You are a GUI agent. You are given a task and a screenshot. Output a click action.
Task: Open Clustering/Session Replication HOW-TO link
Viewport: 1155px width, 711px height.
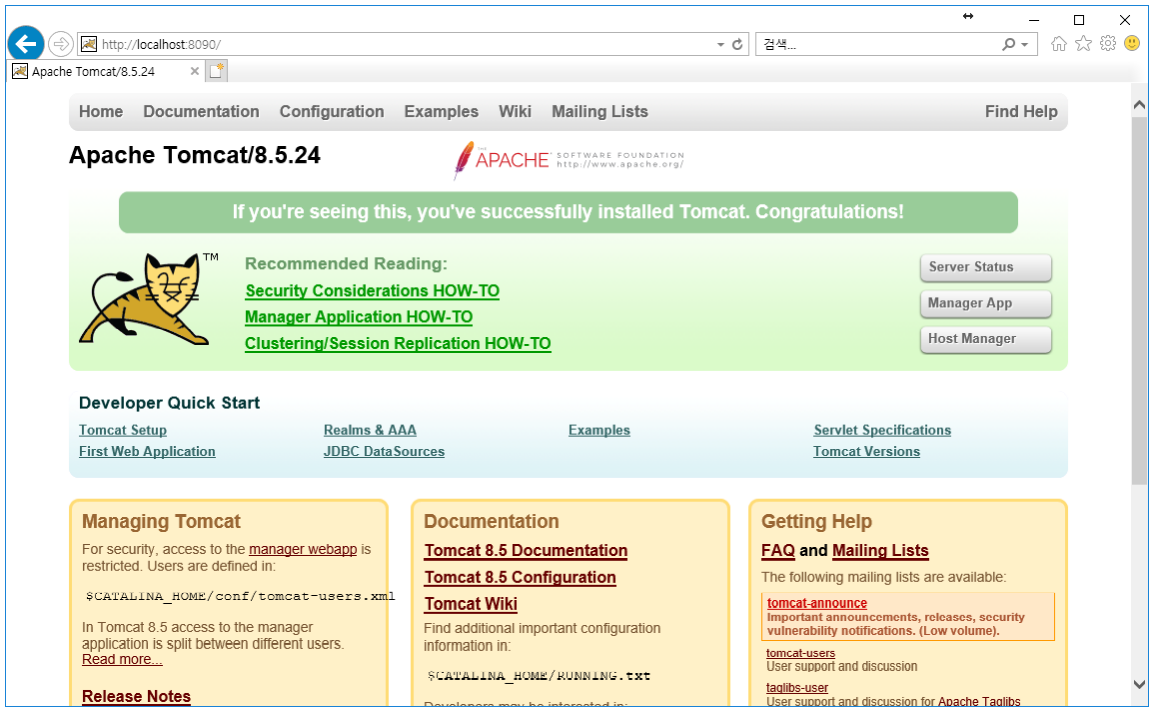[398, 344]
